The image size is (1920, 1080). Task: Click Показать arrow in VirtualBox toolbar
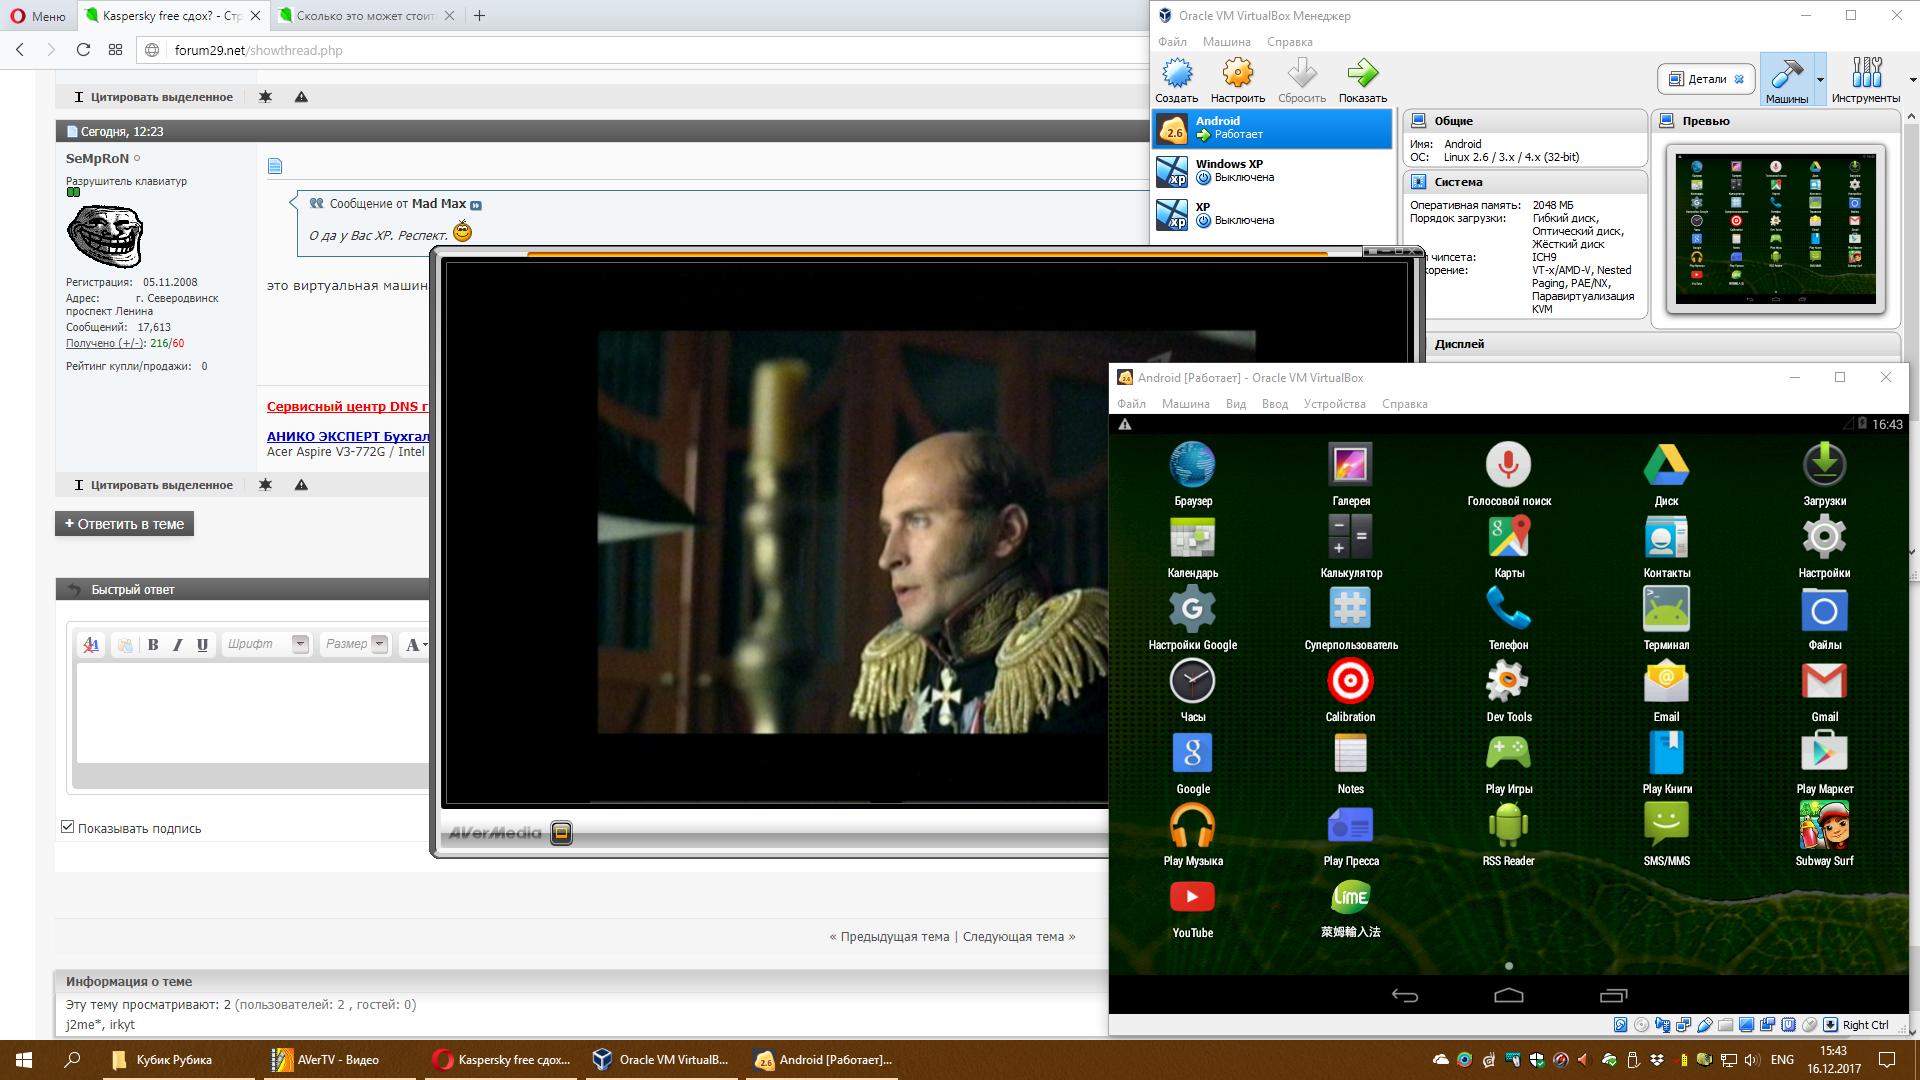(x=1363, y=80)
